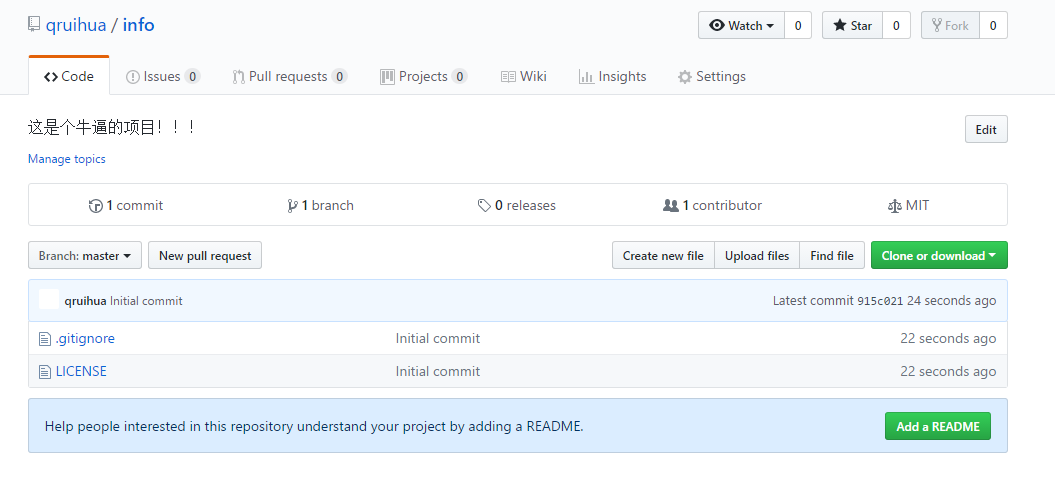This screenshot has width=1055, height=478.
Task: Go to the Settings tab
Action: [711, 76]
